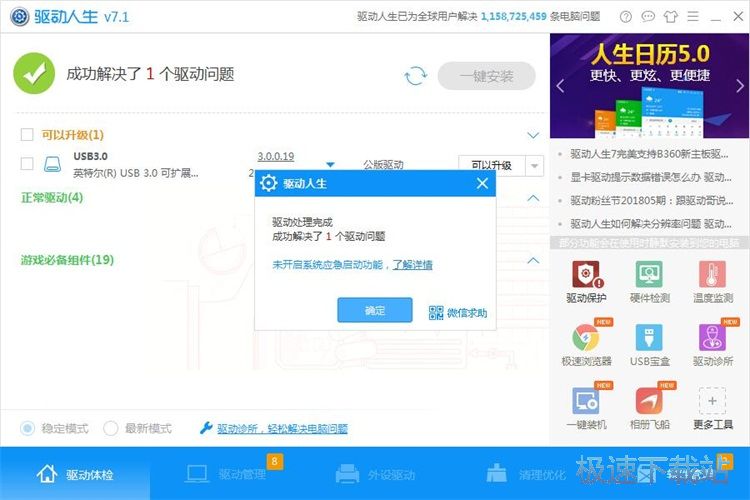Click the 驱动人生 logo icon in title bar
The image size is (750, 500).
[x=20, y=17]
